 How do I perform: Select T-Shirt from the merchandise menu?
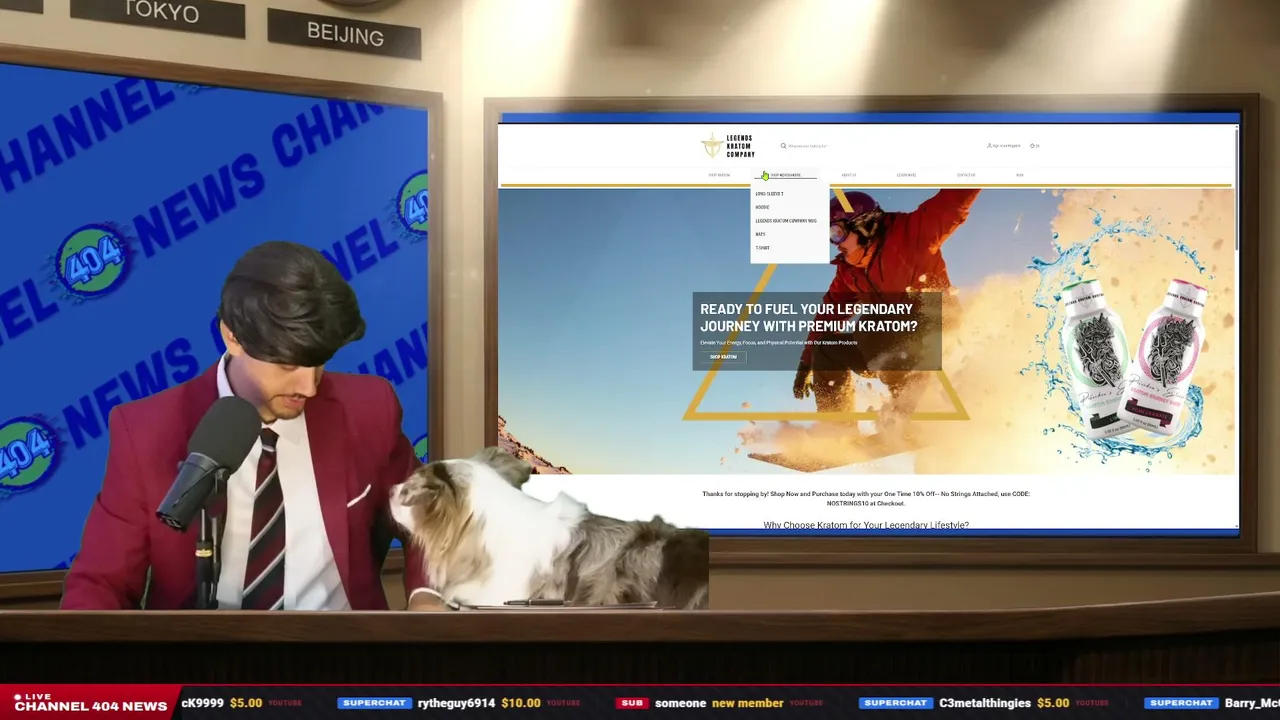(762, 248)
